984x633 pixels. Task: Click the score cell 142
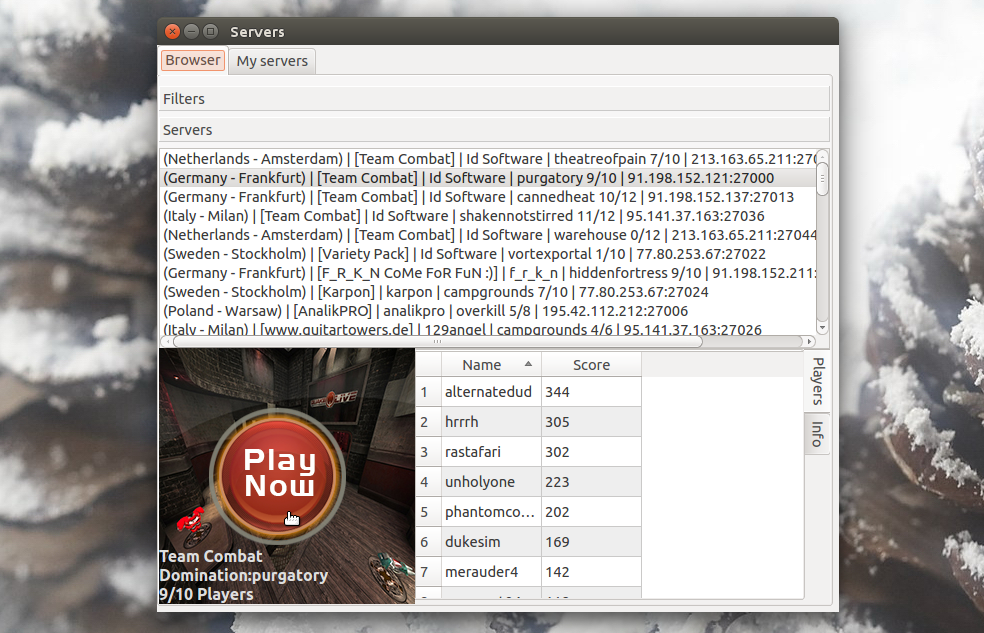(591, 572)
